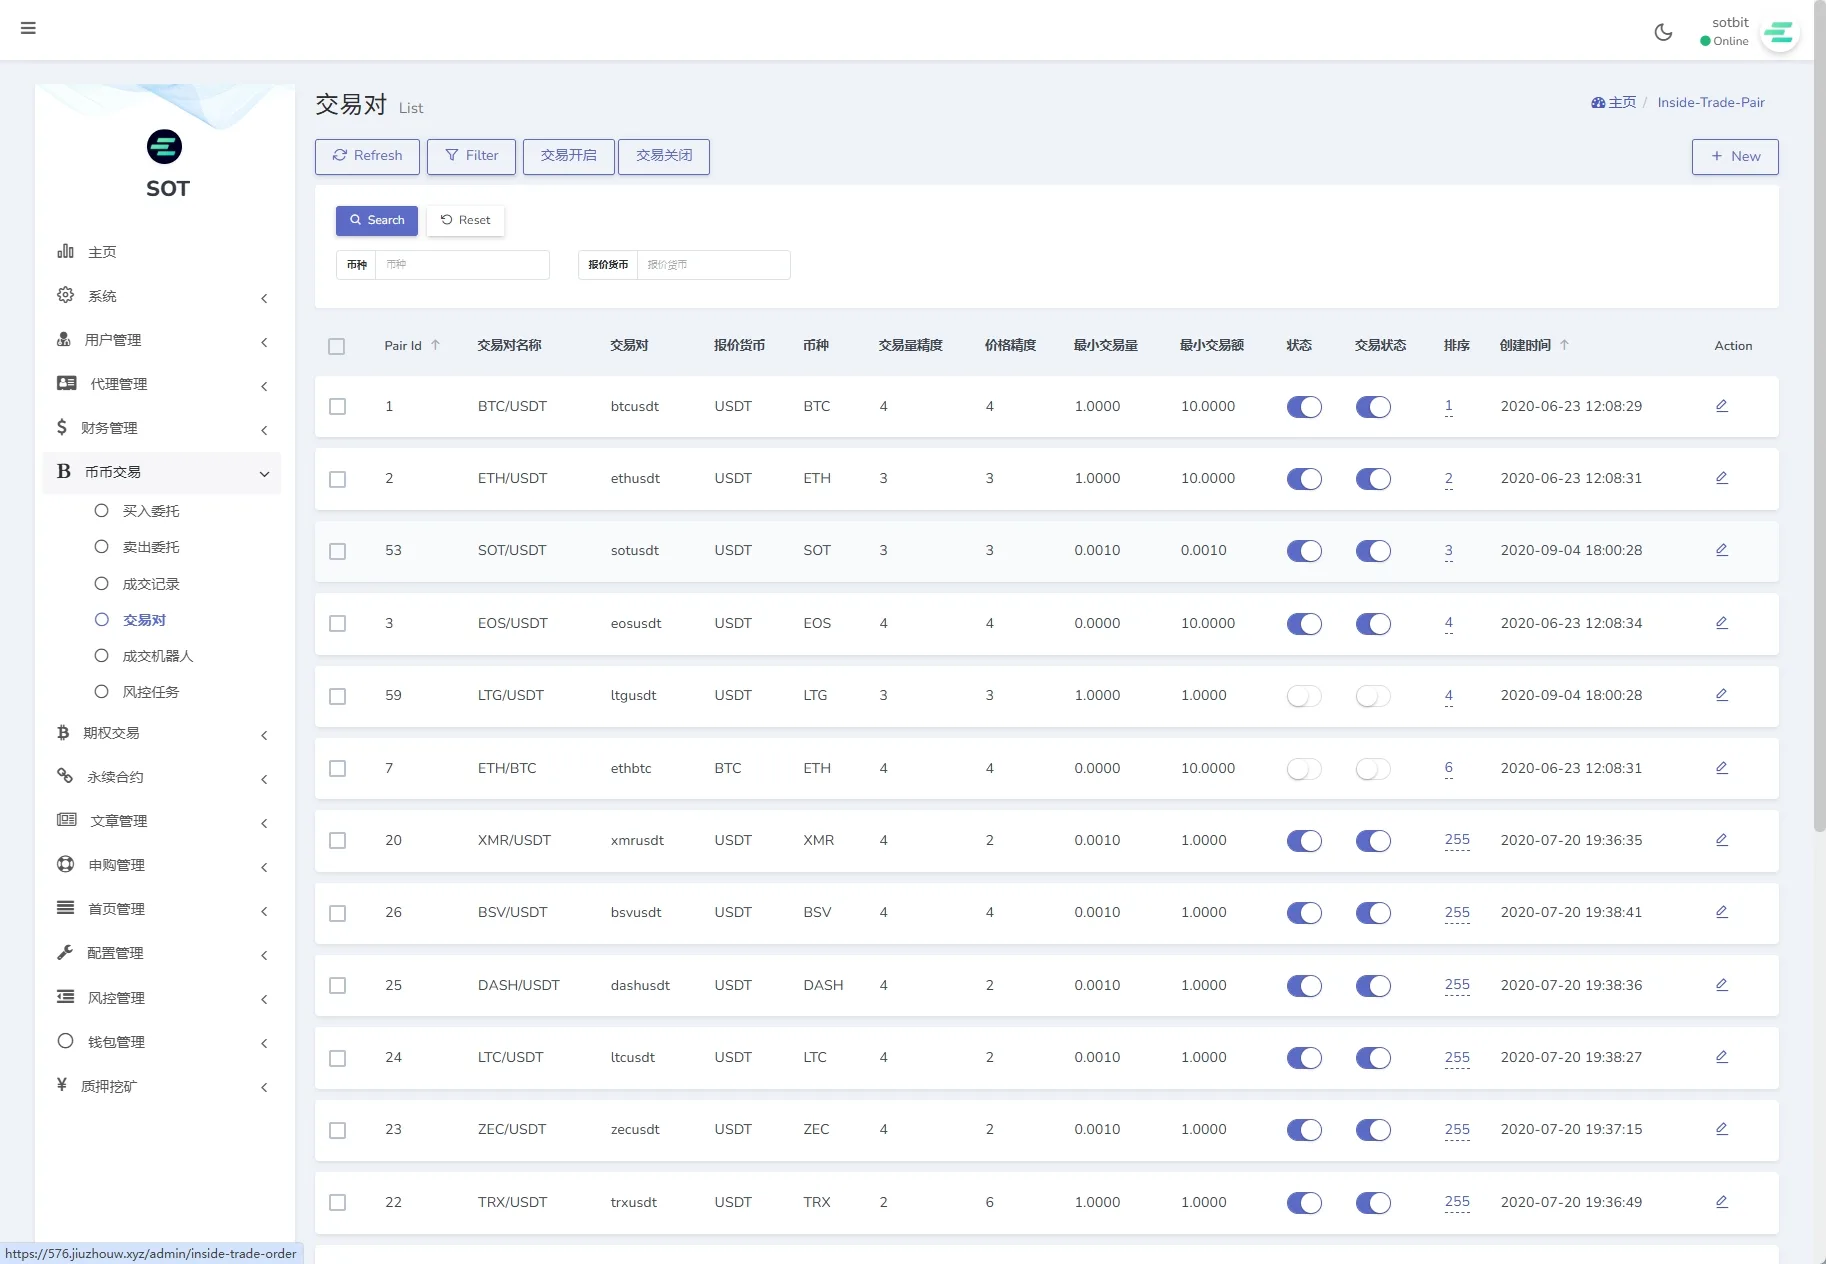Go to 成交机器人 in the sidebar
The height and width of the screenshot is (1264, 1826).
tap(157, 656)
